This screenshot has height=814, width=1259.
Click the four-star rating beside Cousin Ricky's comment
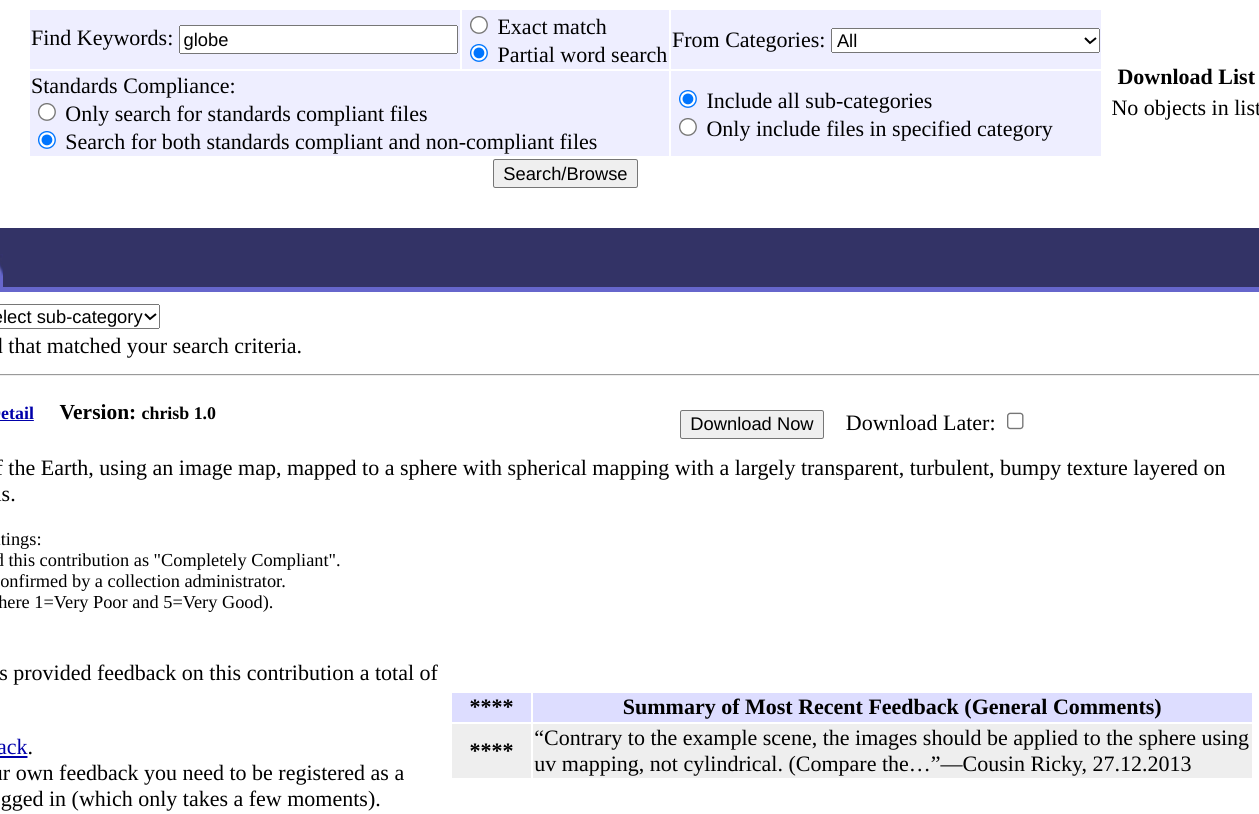click(491, 750)
